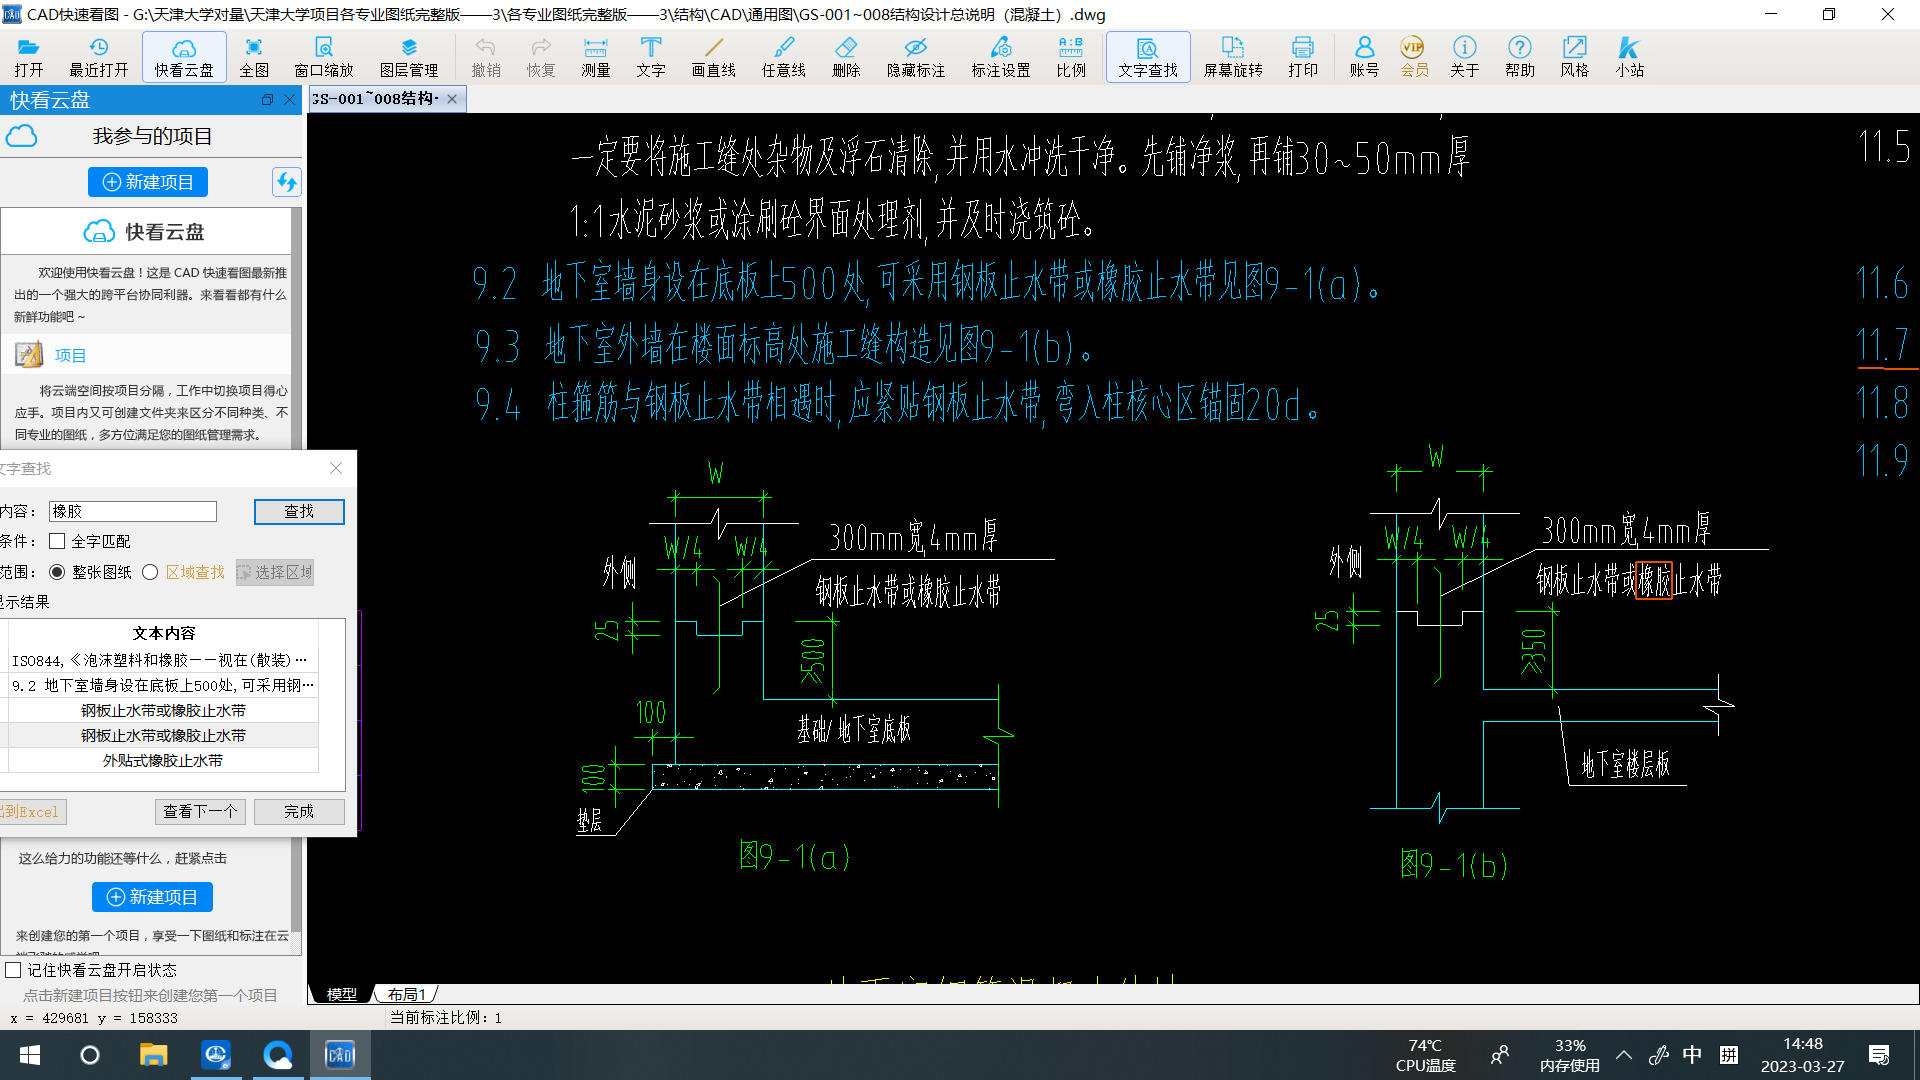Image resolution: width=1920 pixels, height=1080 pixels.
Task: Undock the 快看云盘 panel
Action: 267,100
